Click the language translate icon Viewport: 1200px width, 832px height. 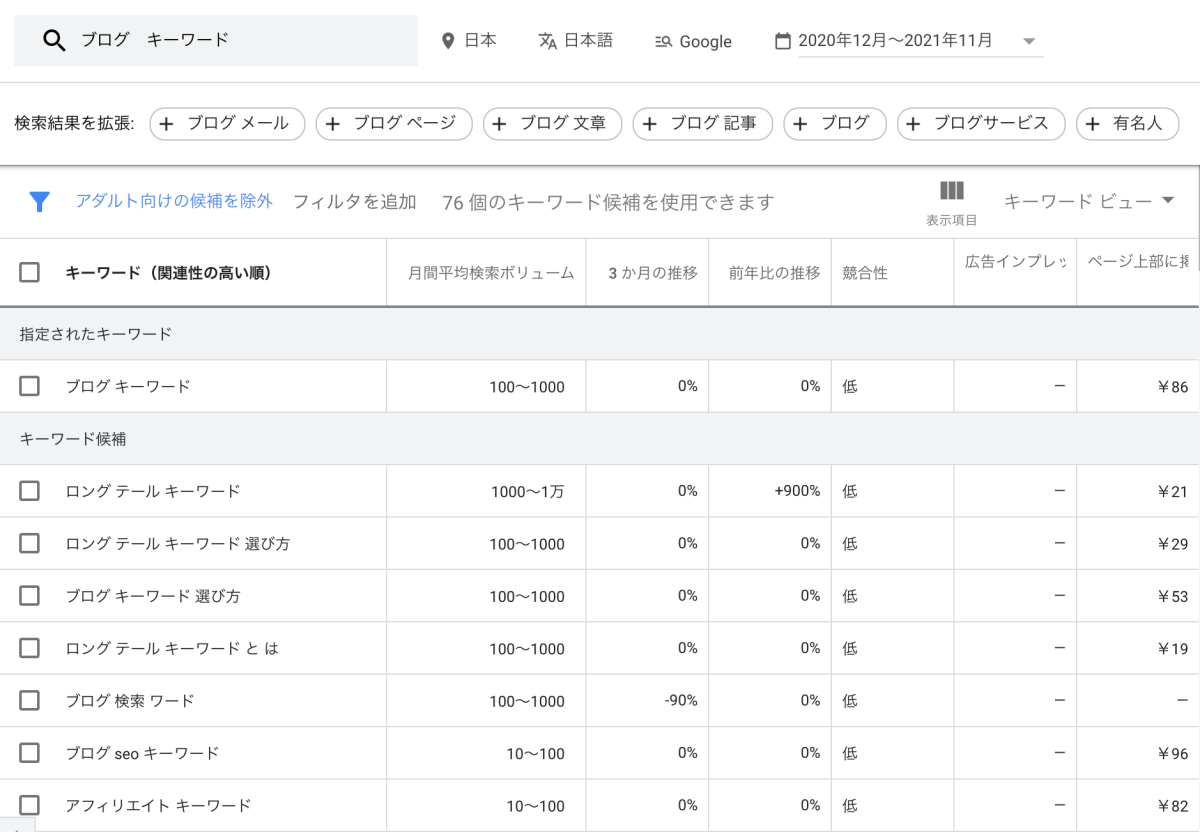pos(547,41)
